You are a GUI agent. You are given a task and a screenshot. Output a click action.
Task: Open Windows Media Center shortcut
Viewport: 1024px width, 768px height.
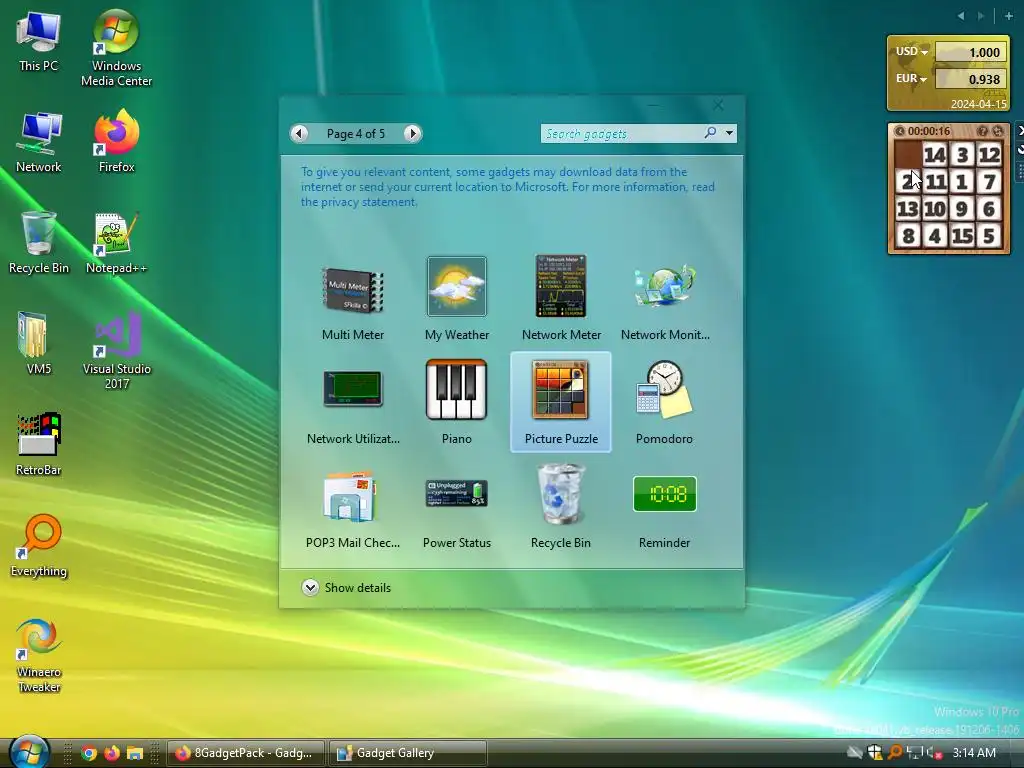tap(116, 49)
